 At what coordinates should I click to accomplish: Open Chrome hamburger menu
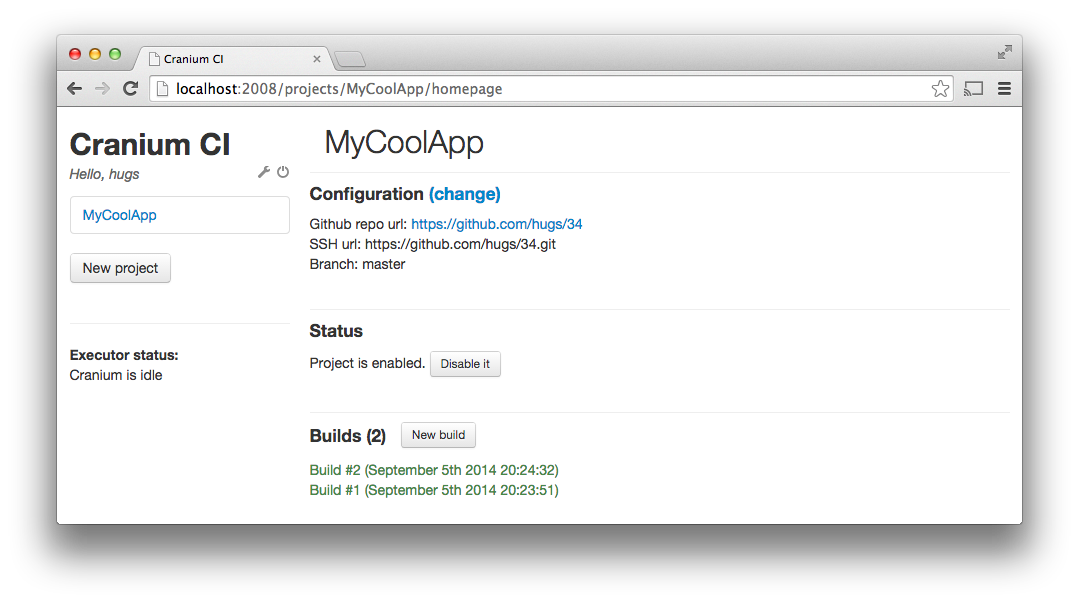(x=1005, y=89)
